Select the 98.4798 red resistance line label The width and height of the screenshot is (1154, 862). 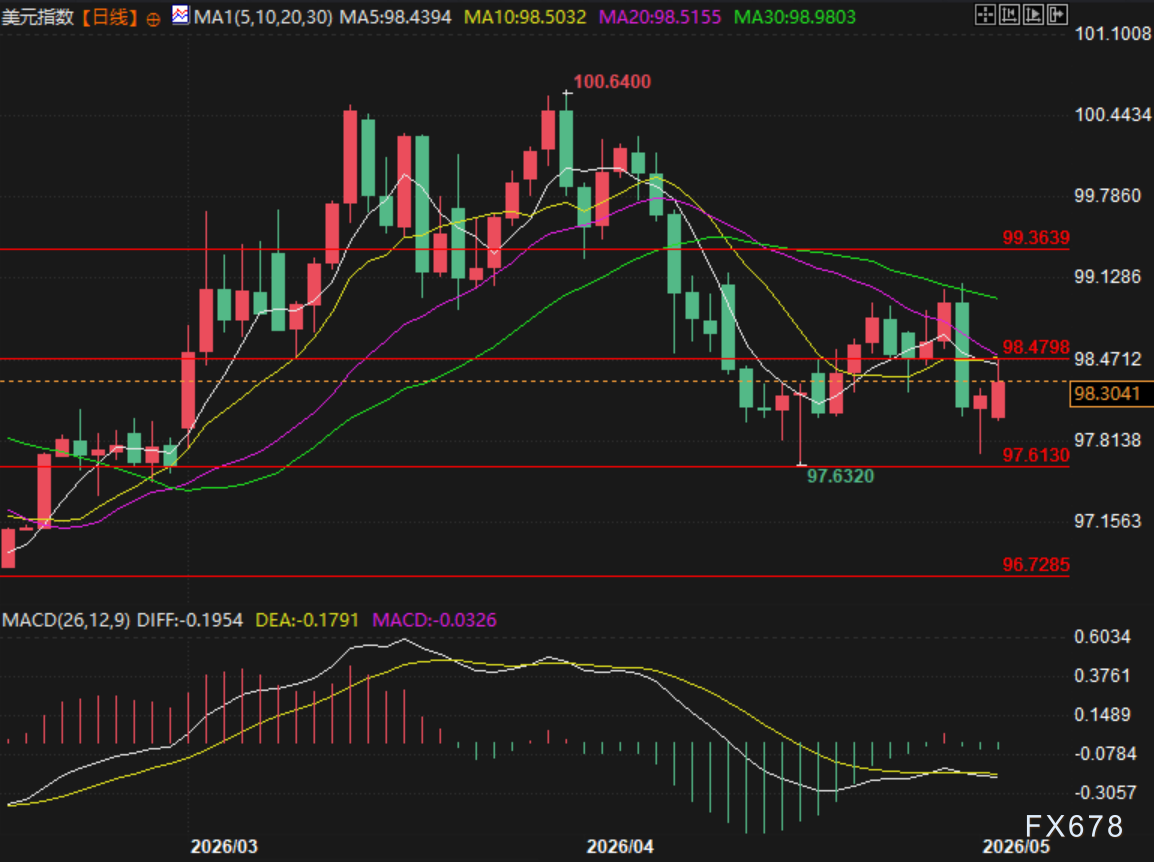tap(1036, 347)
